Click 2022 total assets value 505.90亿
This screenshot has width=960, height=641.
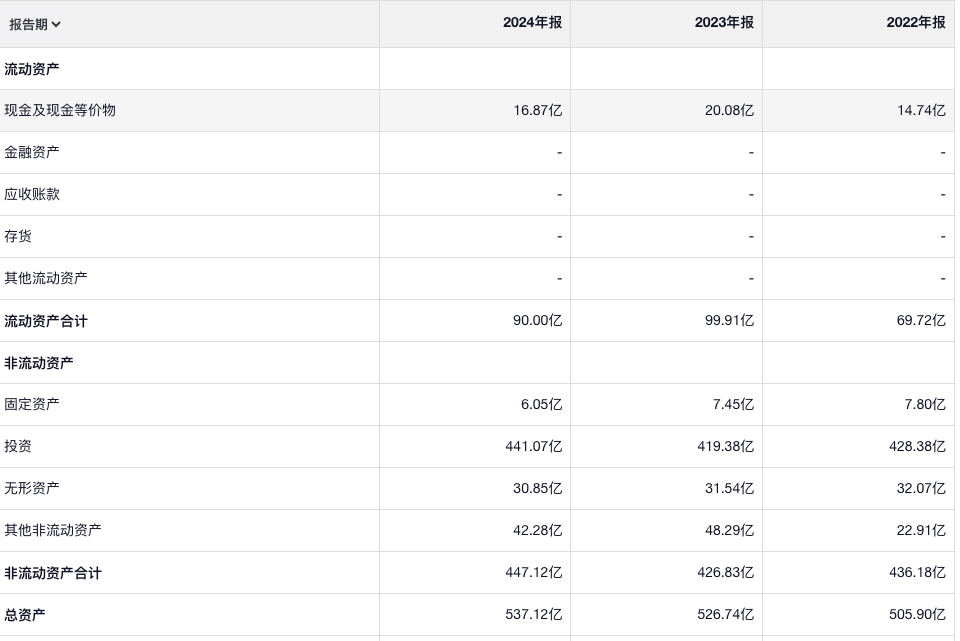coord(917,615)
